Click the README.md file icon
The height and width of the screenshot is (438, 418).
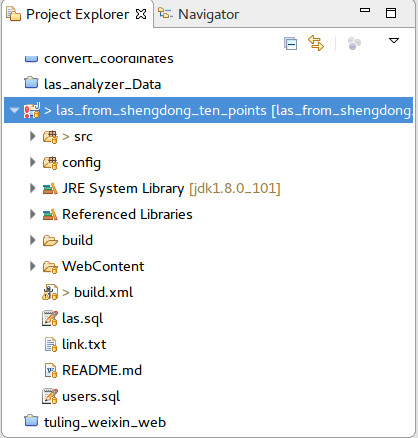click(x=51, y=370)
